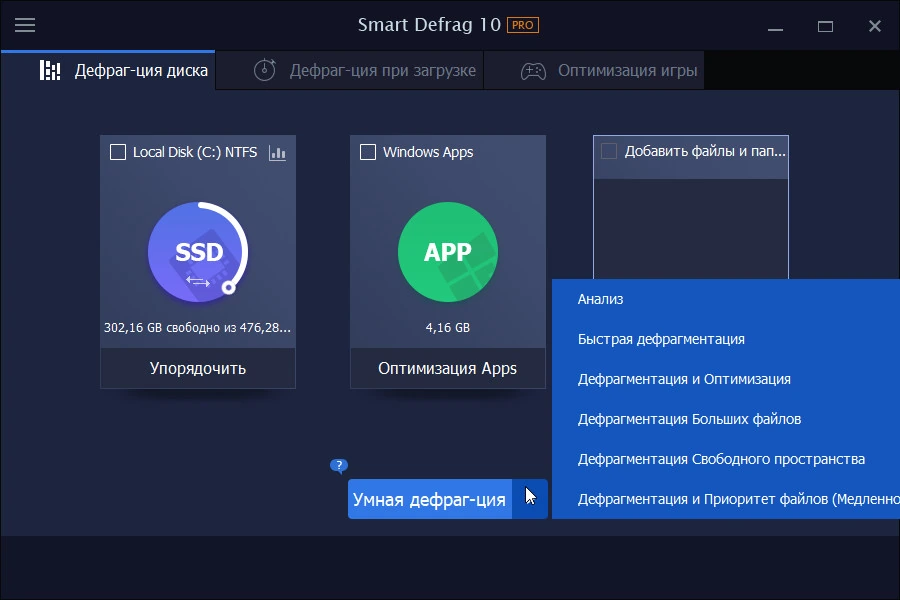This screenshot has width=900, height=600.
Task: Choose Быстрая дефрагментация menu entry
Action: point(726,339)
